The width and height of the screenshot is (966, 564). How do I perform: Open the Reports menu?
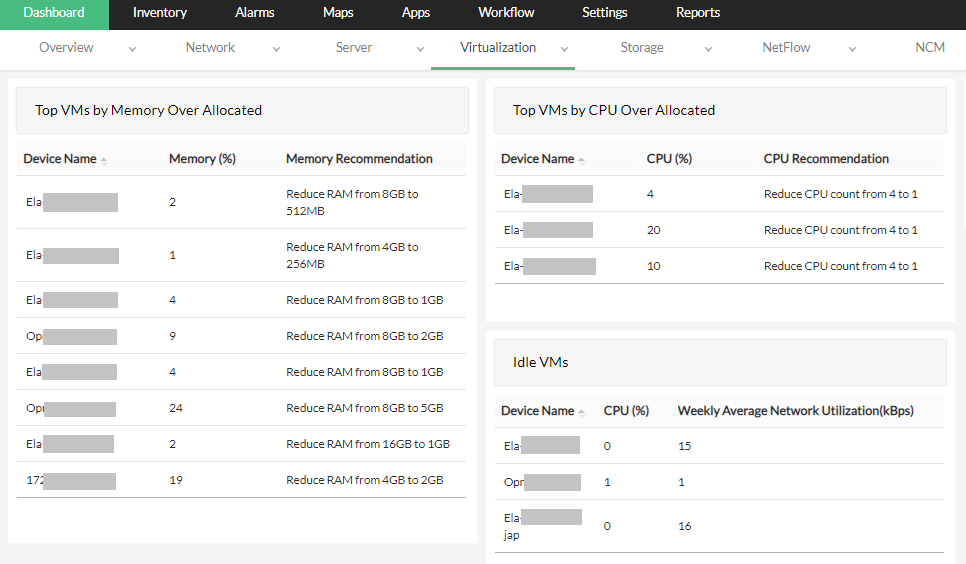point(698,13)
